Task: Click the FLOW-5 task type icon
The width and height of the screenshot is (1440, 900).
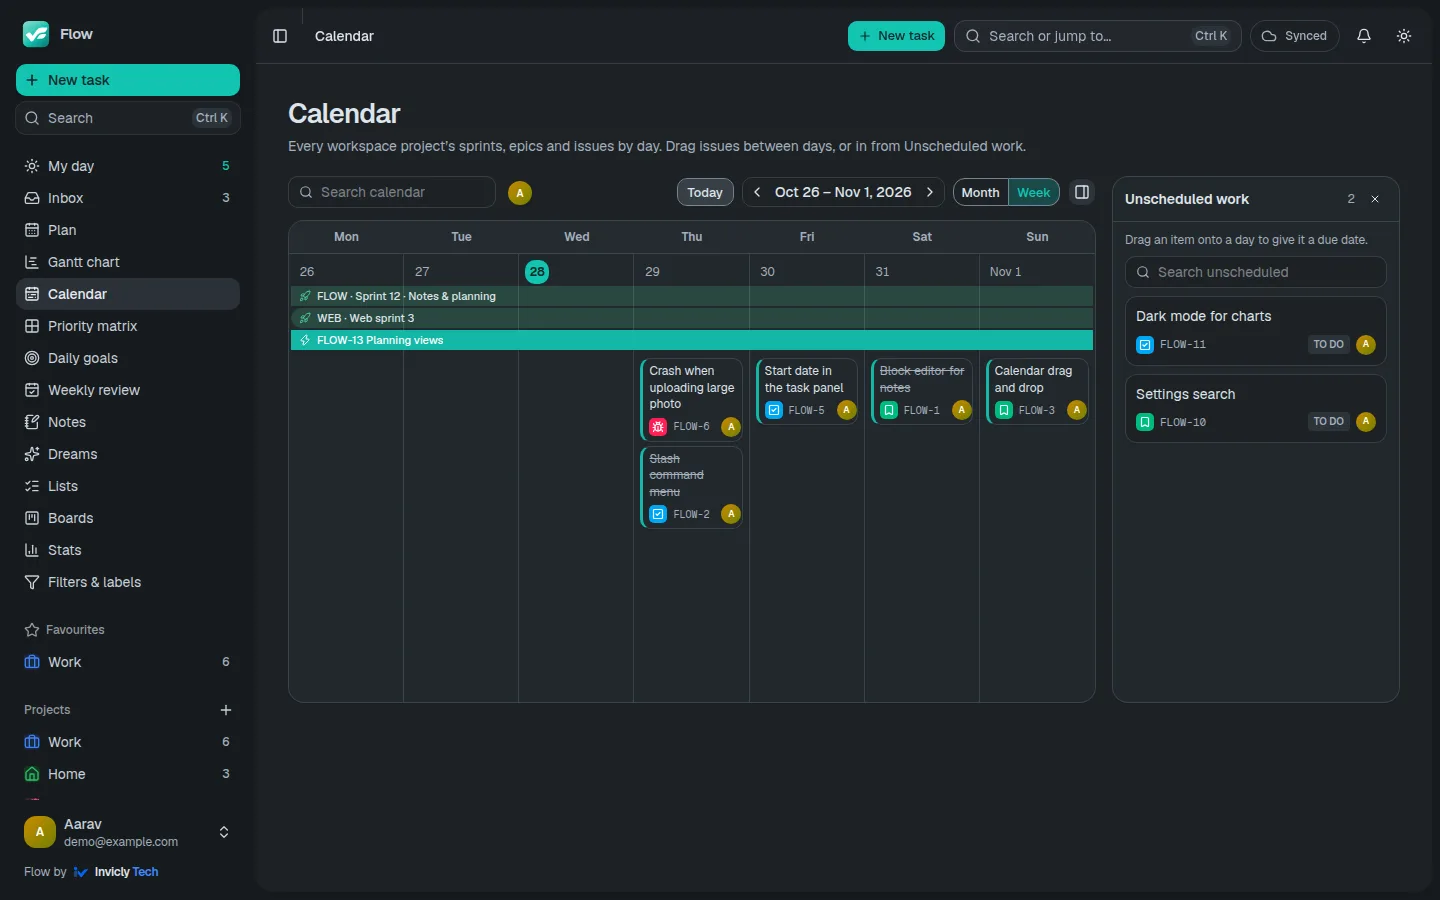Action: pos(773,410)
